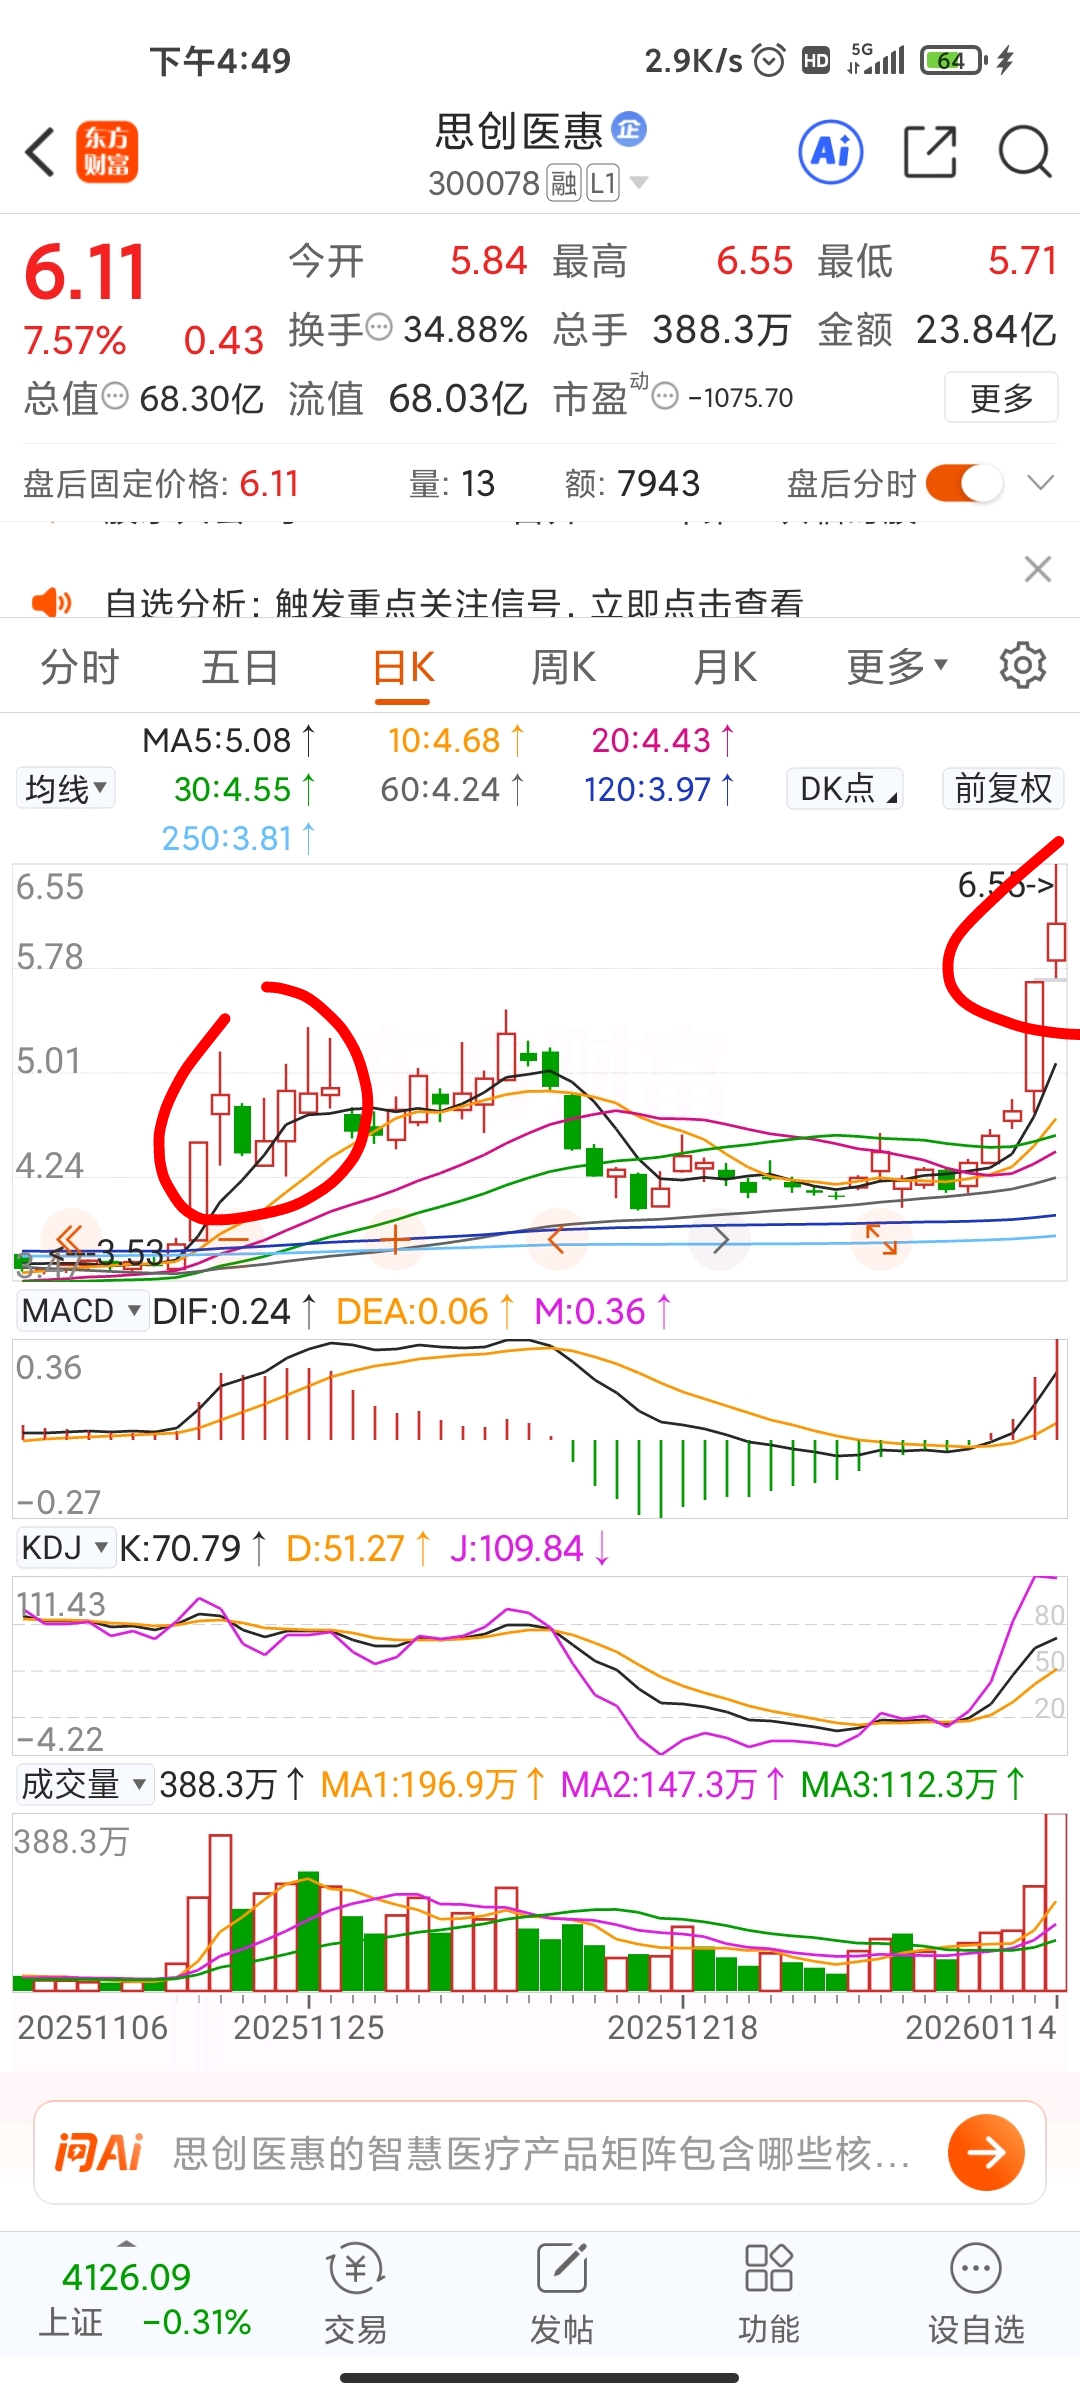
Task: Open the MACD indicator dropdown
Action: [x=81, y=1310]
